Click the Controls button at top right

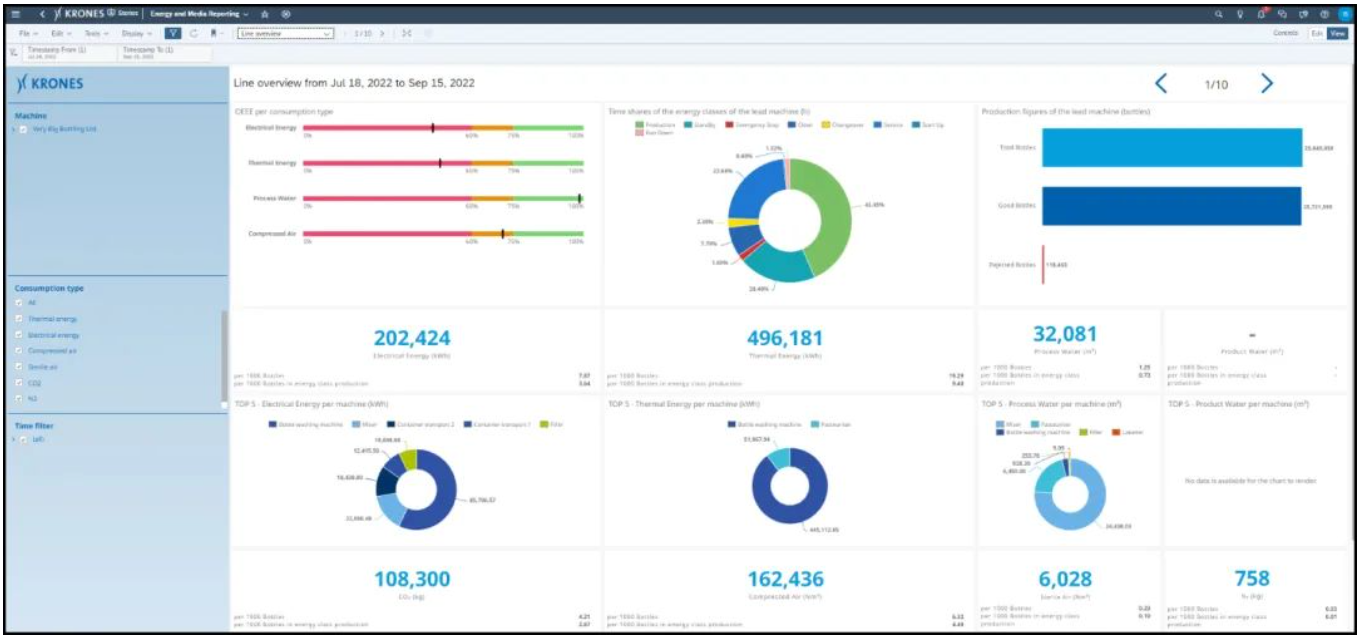tap(1285, 33)
